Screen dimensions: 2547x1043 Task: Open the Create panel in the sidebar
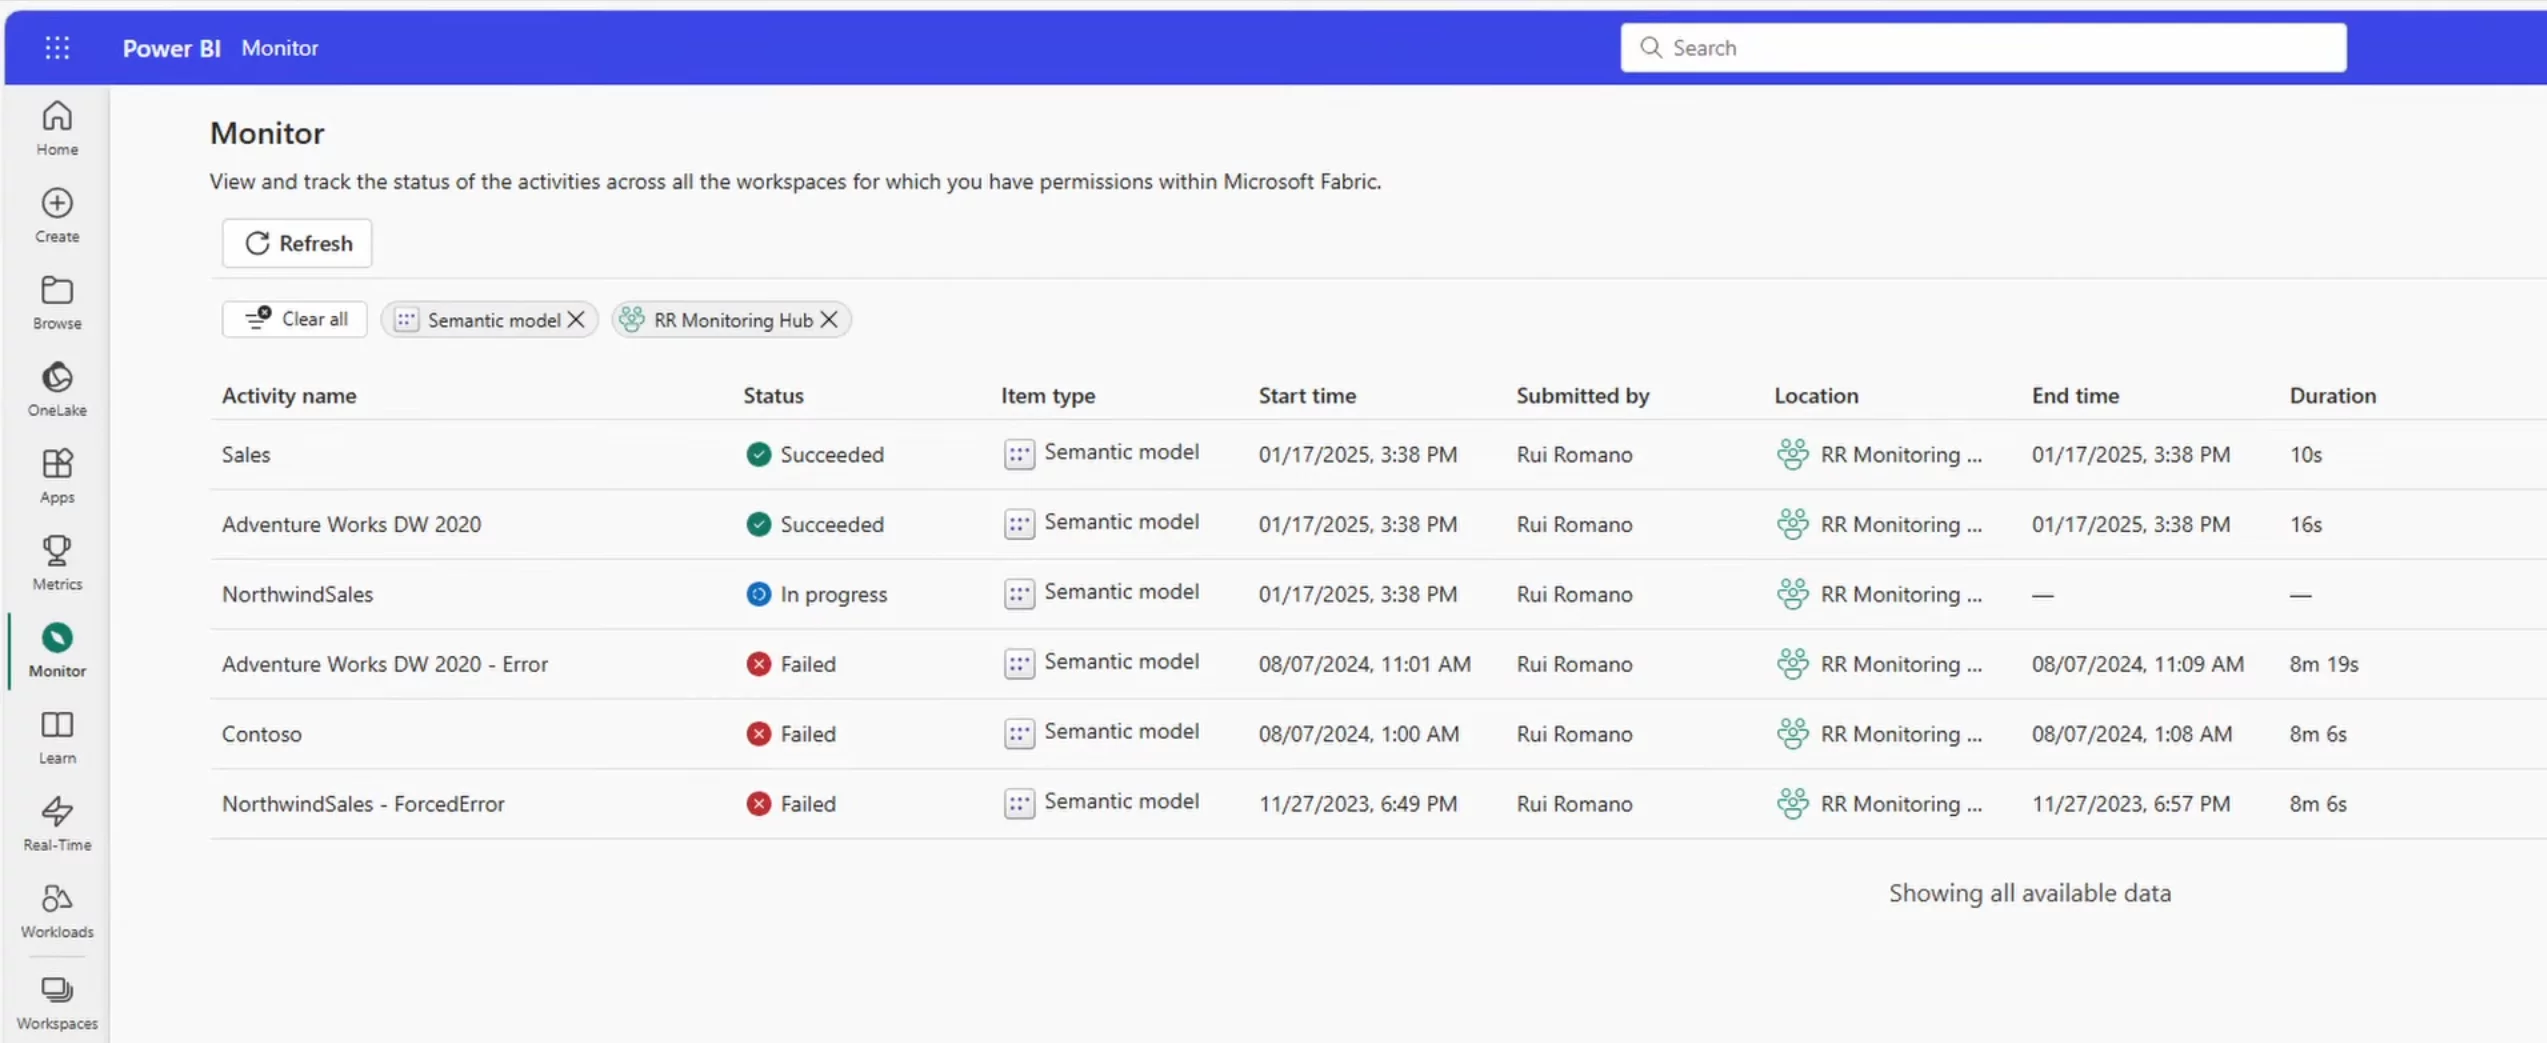click(x=57, y=213)
